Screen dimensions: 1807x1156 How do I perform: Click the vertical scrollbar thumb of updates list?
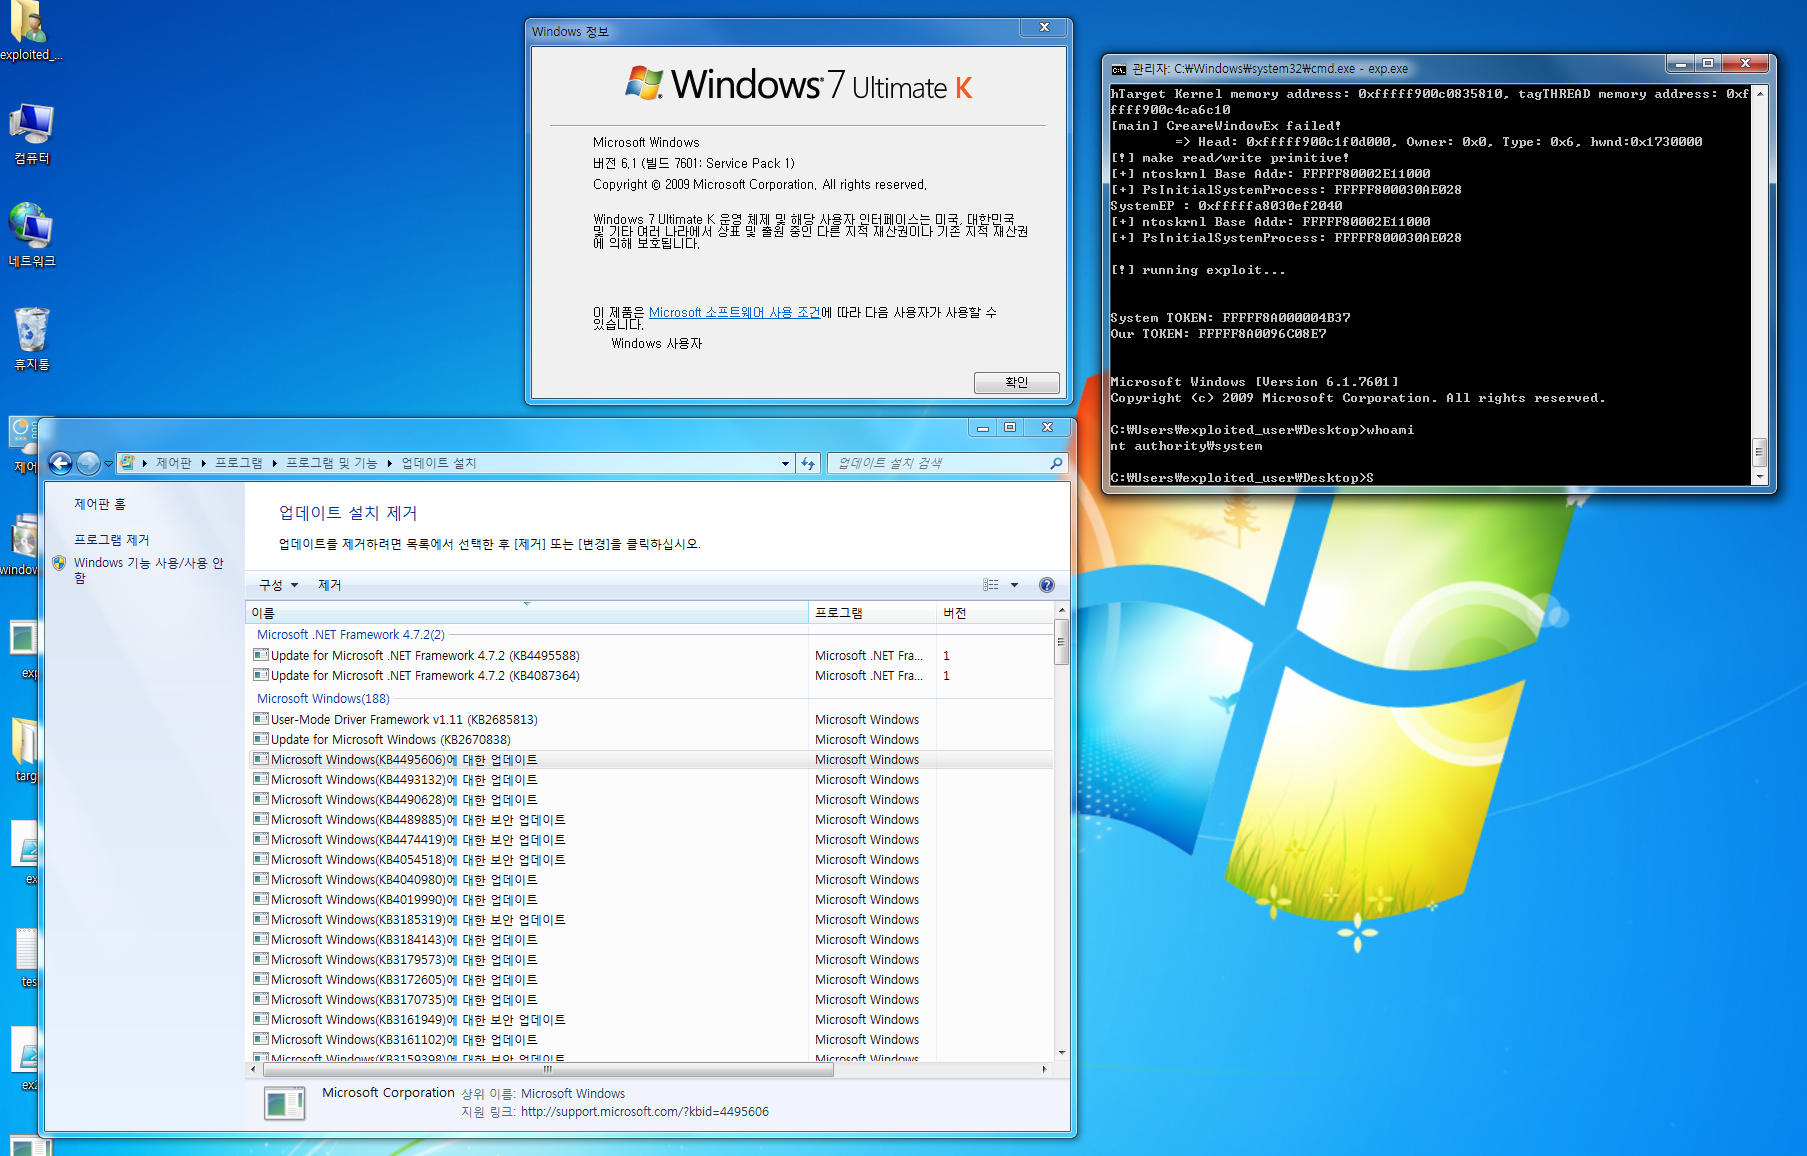tap(1062, 643)
